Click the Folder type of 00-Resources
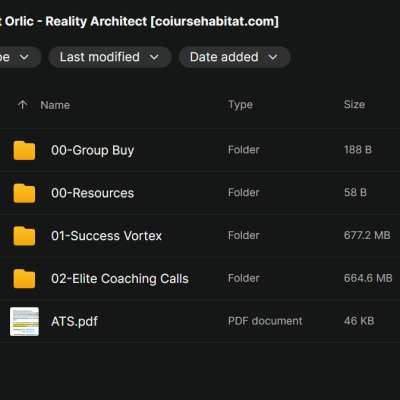Image resolution: width=400 pixels, height=400 pixels. pyautogui.click(x=244, y=192)
